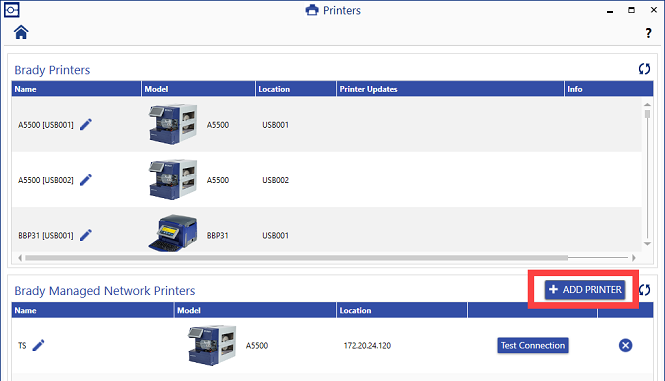
Task: Click the vertical scrollbar down arrow
Action: click(647, 244)
